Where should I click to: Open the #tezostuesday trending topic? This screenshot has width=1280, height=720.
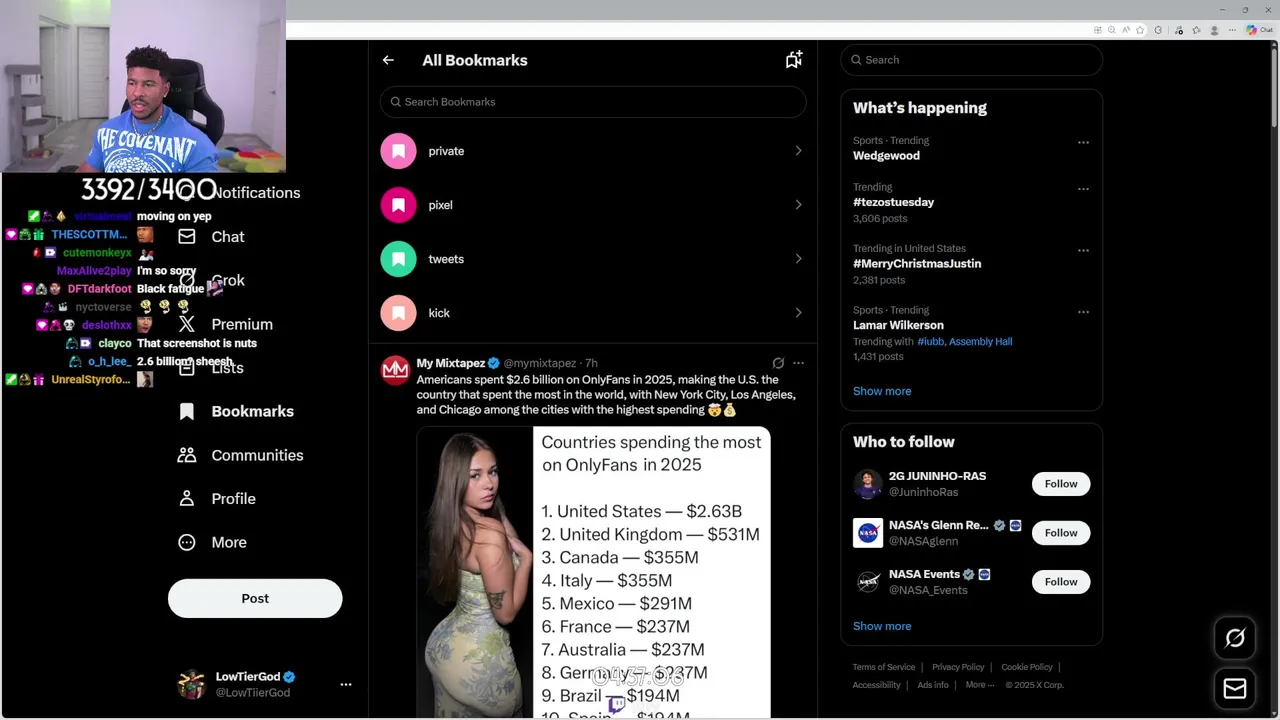coord(893,202)
